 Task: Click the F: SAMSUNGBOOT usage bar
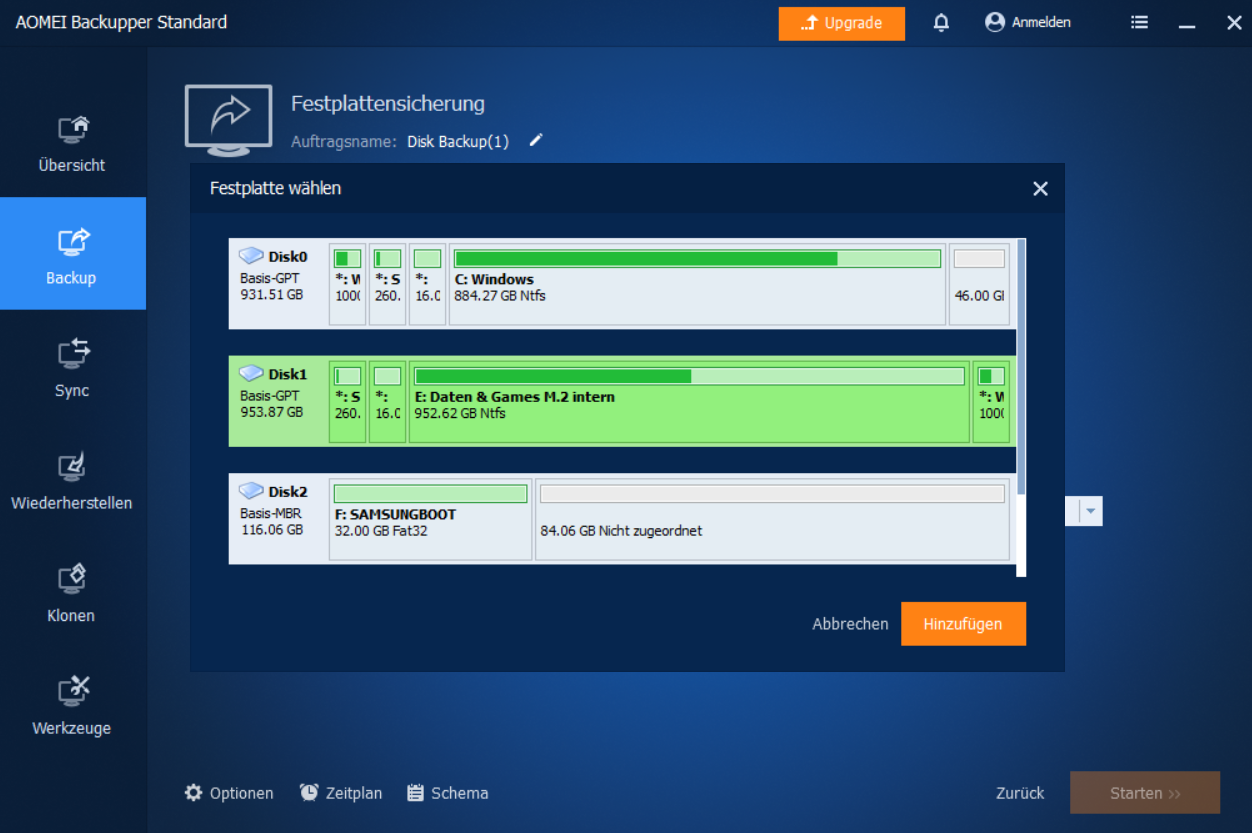point(430,494)
